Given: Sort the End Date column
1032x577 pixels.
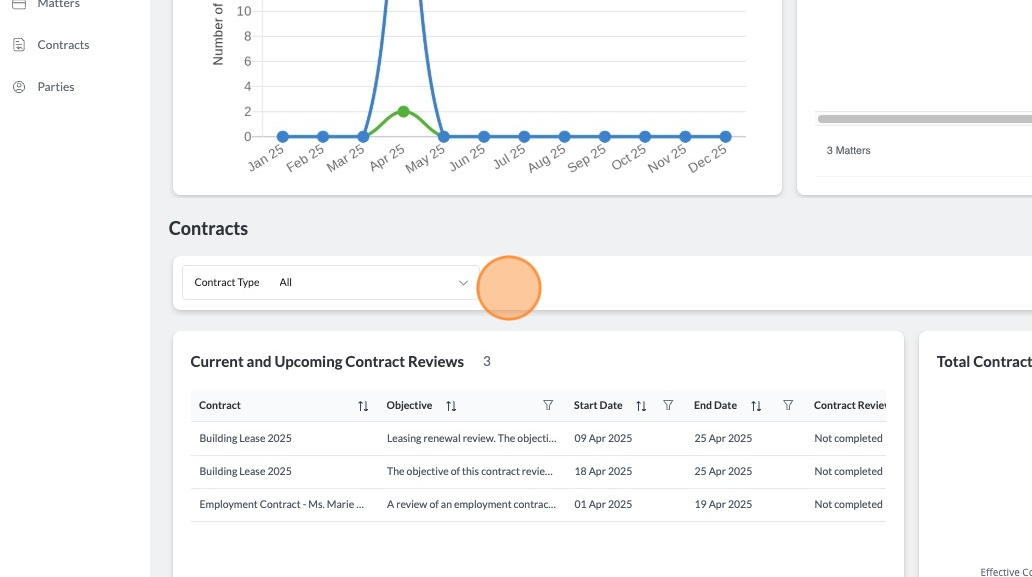Looking at the screenshot, I should [756, 406].
